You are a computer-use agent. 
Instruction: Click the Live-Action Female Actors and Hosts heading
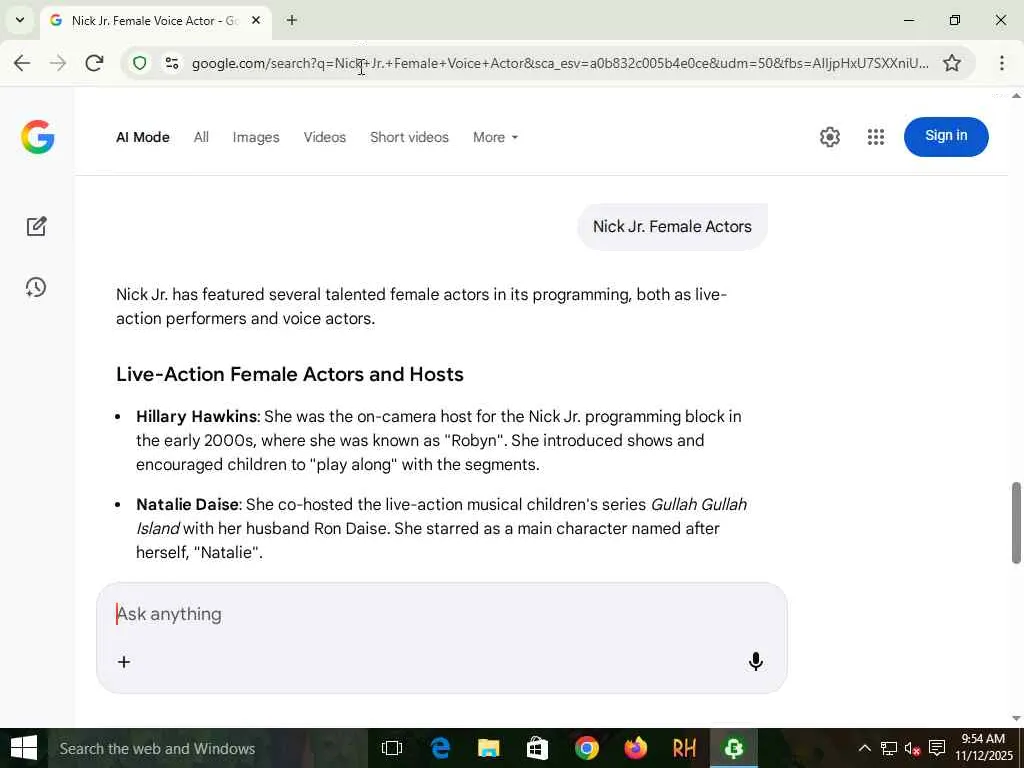290,374
